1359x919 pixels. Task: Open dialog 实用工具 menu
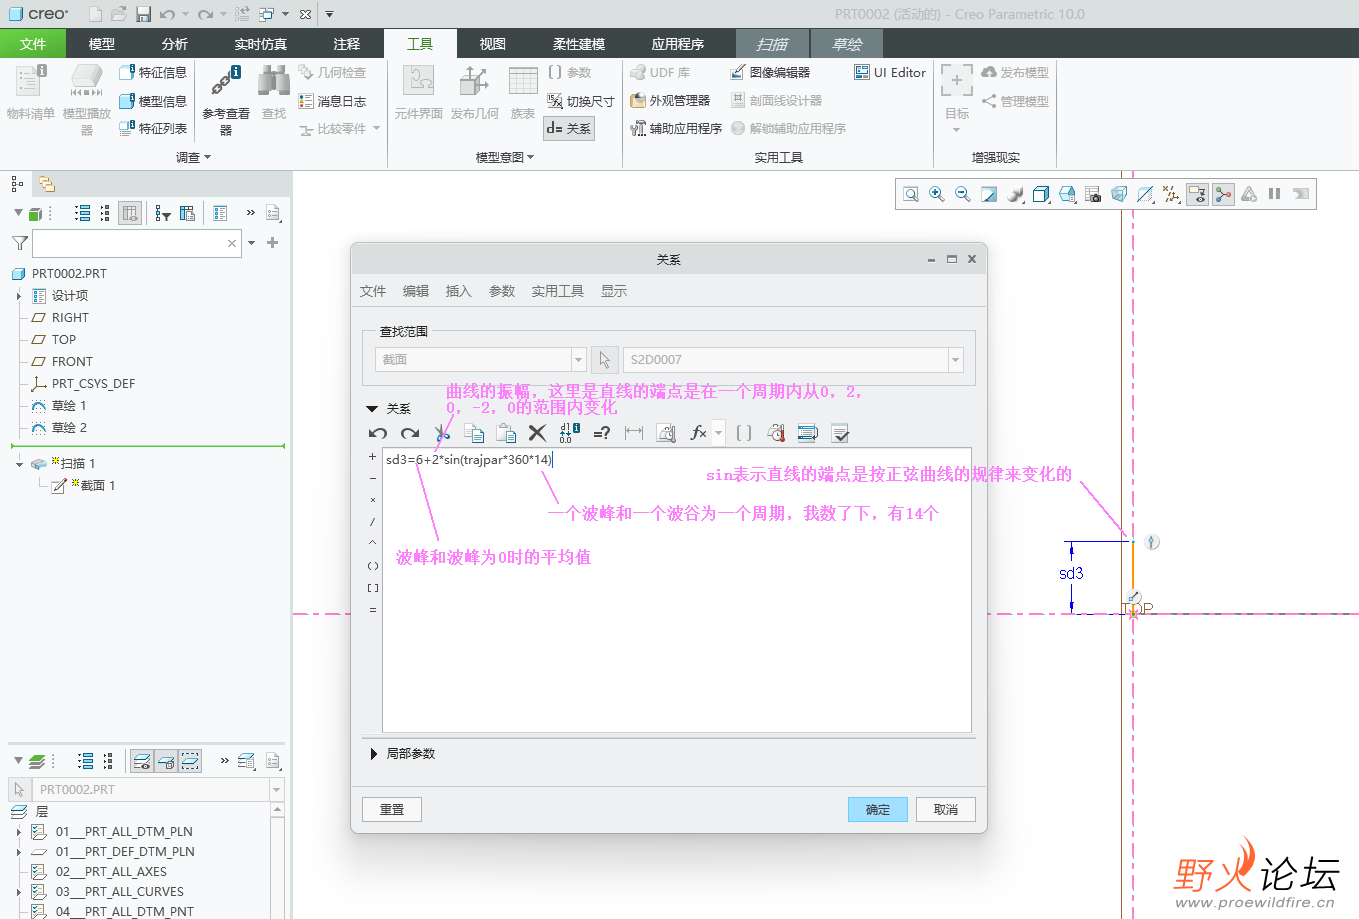(557, 291)
